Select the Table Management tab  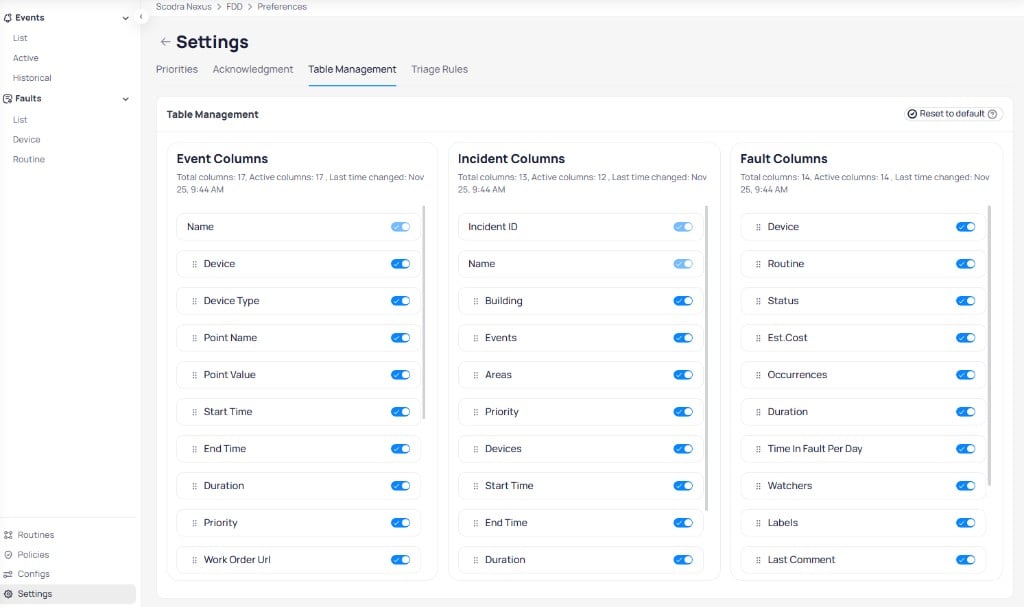point(352,69)
